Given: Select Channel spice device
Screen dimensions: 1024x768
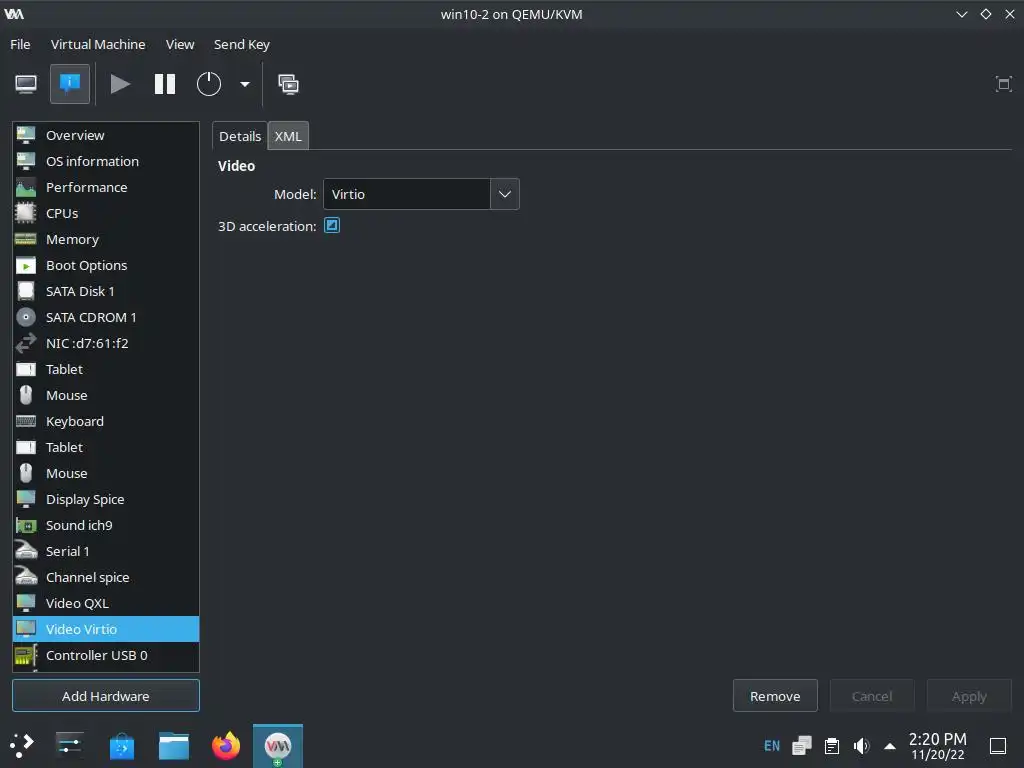Looking at the screenshot, I should 106,577.
